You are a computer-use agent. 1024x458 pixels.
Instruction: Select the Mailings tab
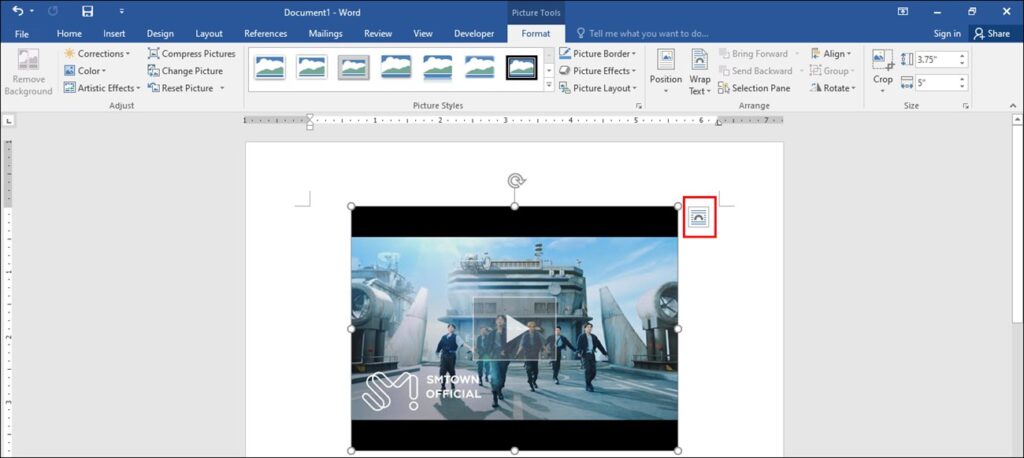pyautogui.click(x=326, y=33)
